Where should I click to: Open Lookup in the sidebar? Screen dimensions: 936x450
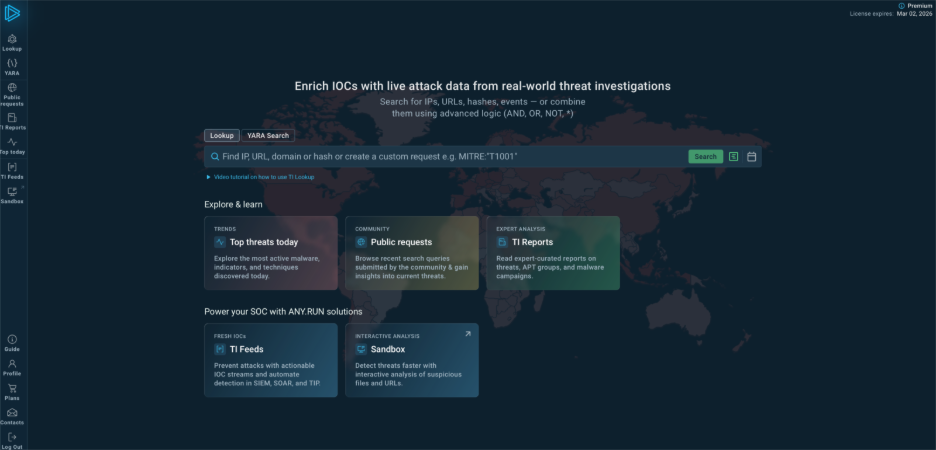pos(12,43)
